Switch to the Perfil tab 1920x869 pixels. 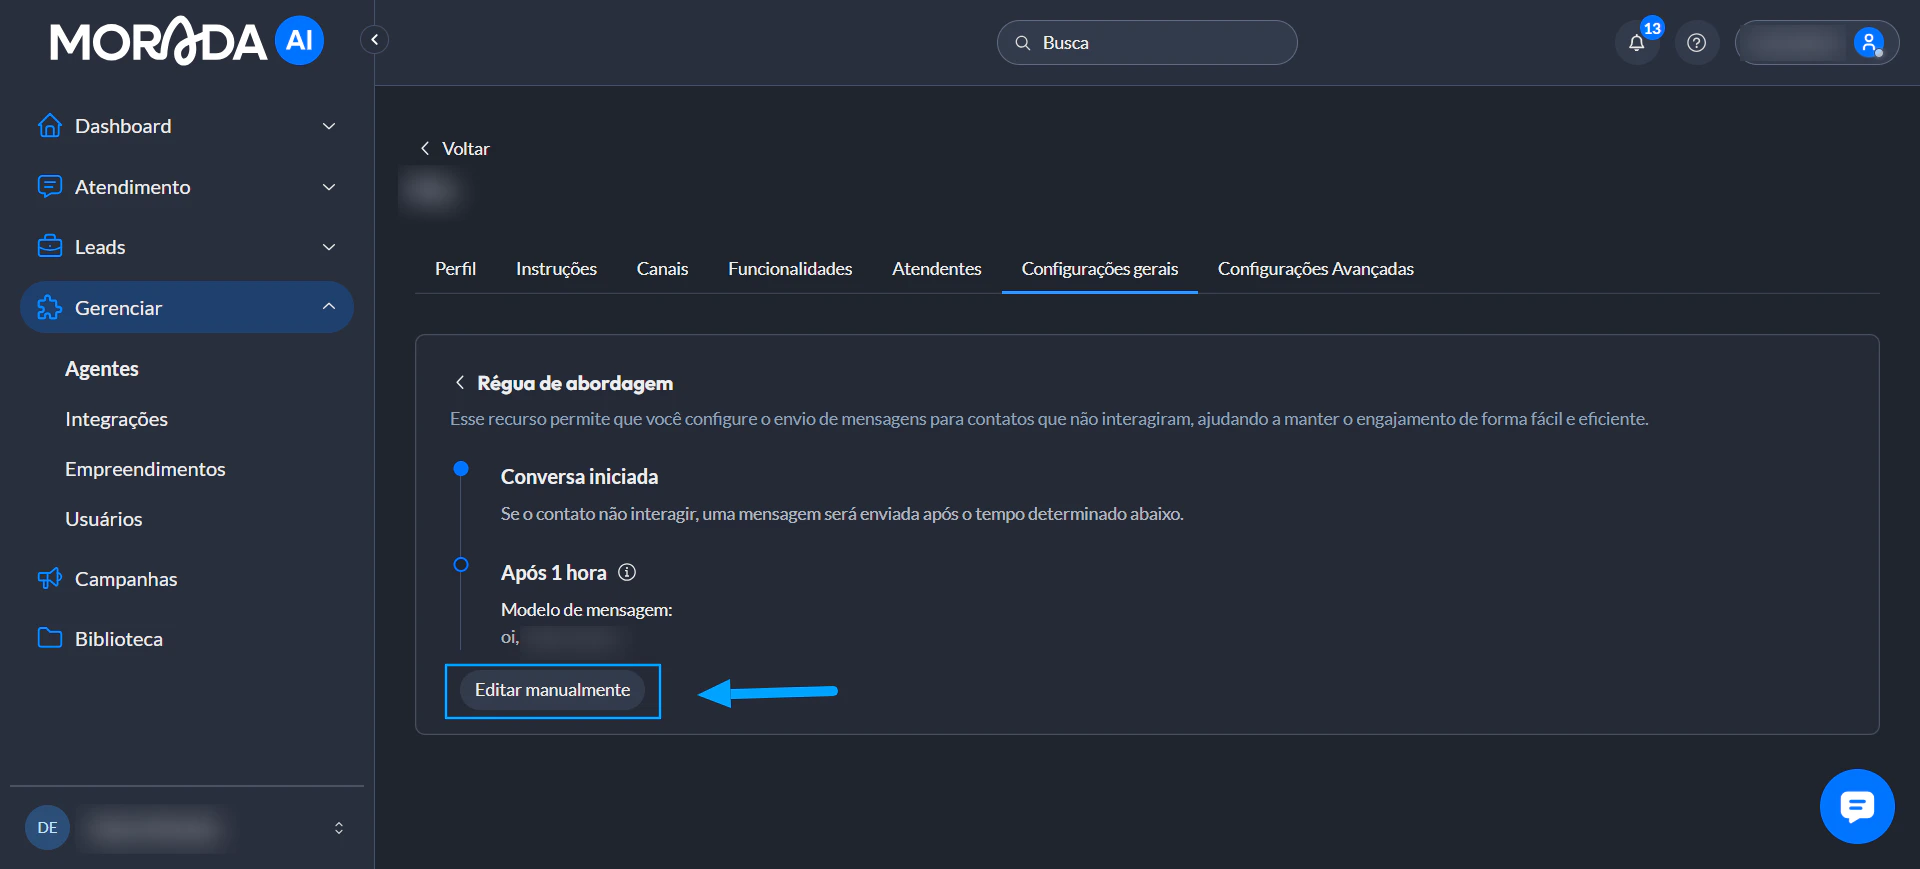[455, 269]
